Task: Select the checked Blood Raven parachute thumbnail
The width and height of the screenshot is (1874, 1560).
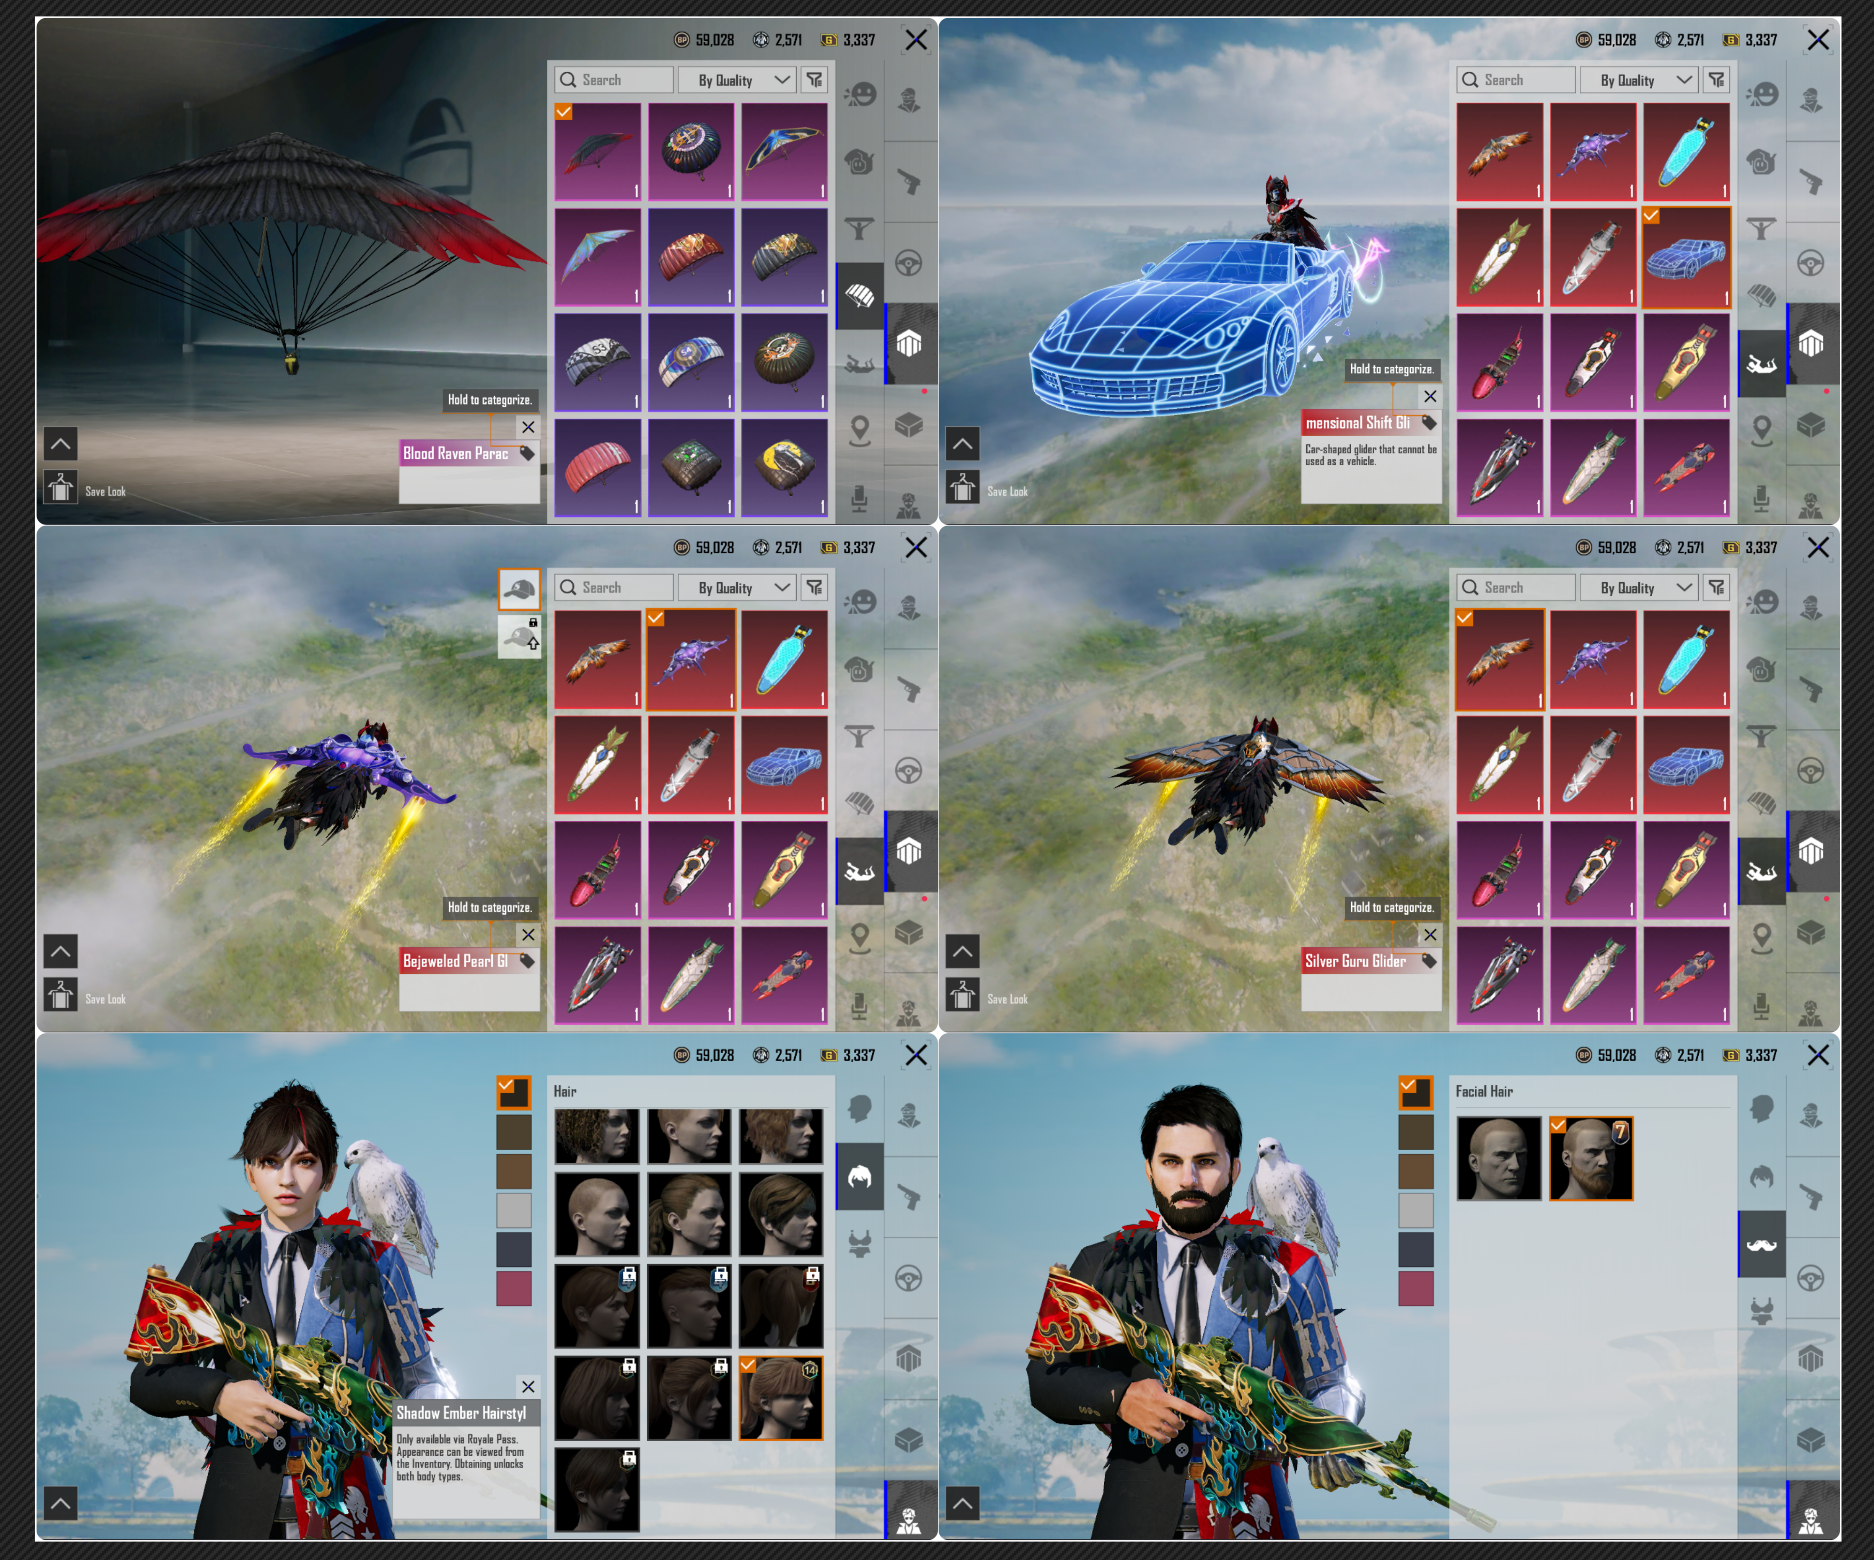Action: point(598,152)
